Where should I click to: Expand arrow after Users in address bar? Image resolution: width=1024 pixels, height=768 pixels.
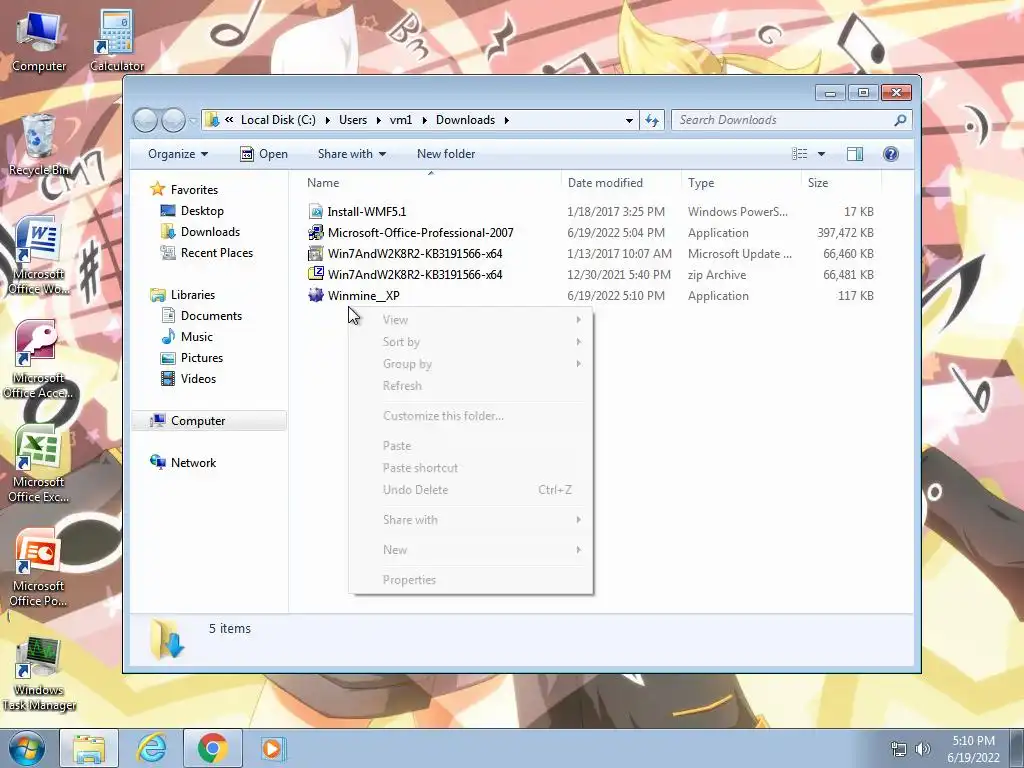pyautogui.click(x=379, y=120)
